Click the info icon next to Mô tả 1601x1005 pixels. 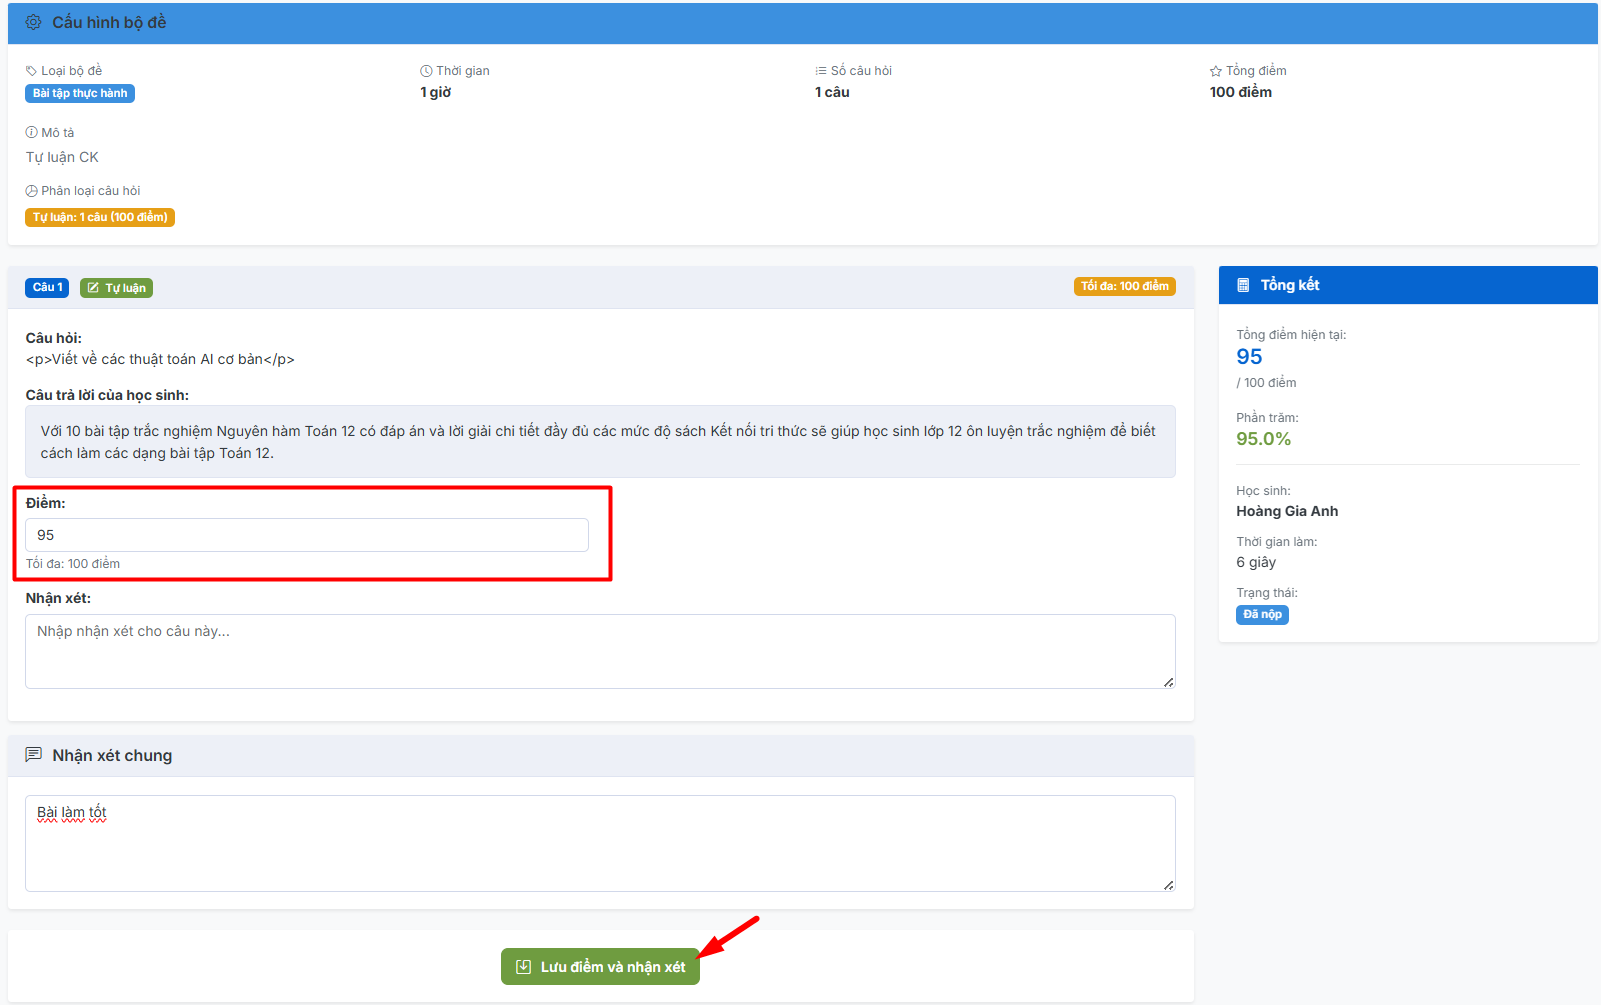click(x=31, y=133)
